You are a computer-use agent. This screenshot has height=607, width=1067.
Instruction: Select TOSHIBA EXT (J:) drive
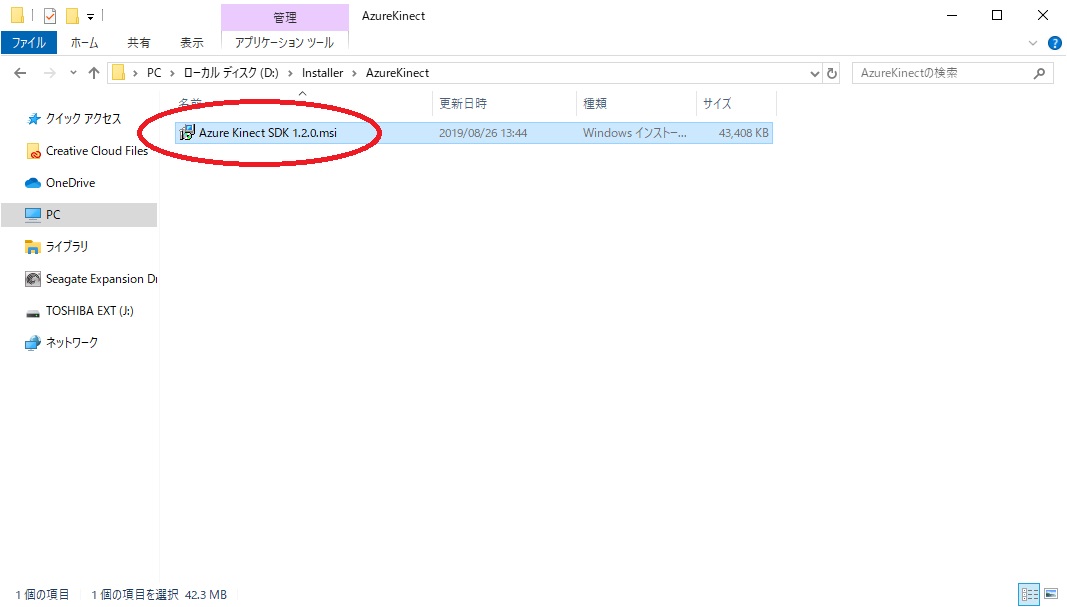[x=89, y=310]
